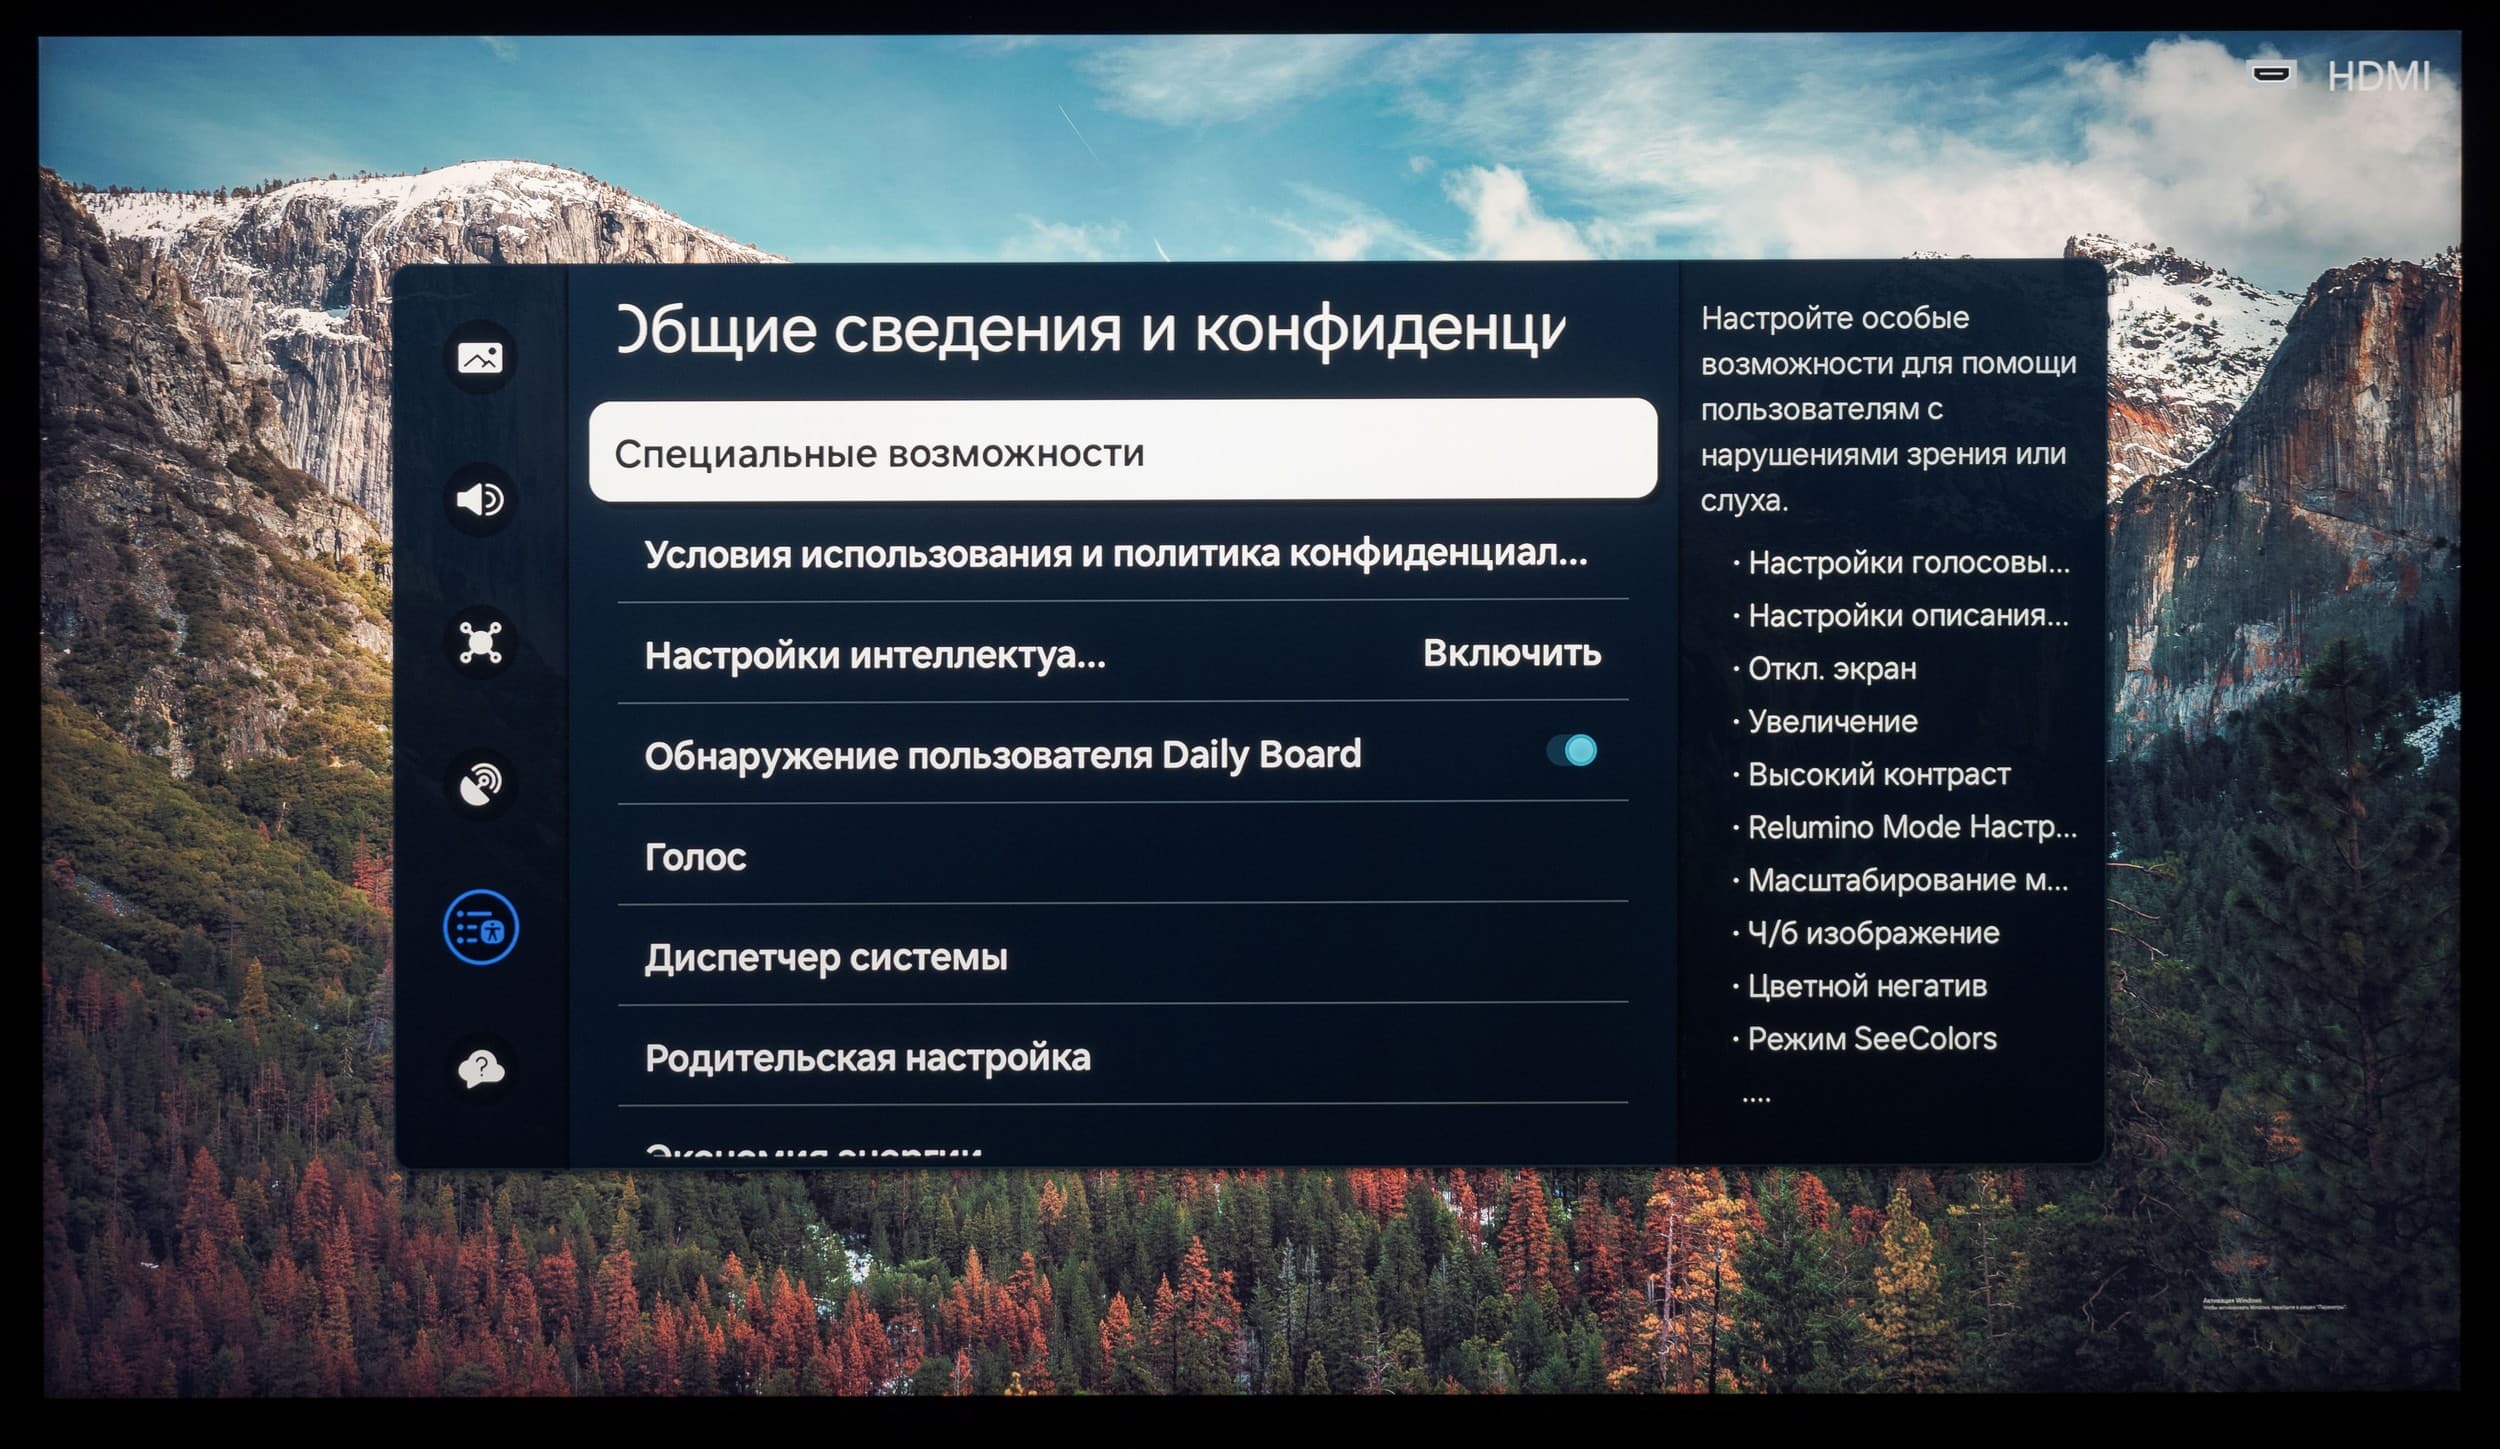This screenshot has height=1449, width=2500.
Task: Open the Support help icon
Action: [480, 1069]
